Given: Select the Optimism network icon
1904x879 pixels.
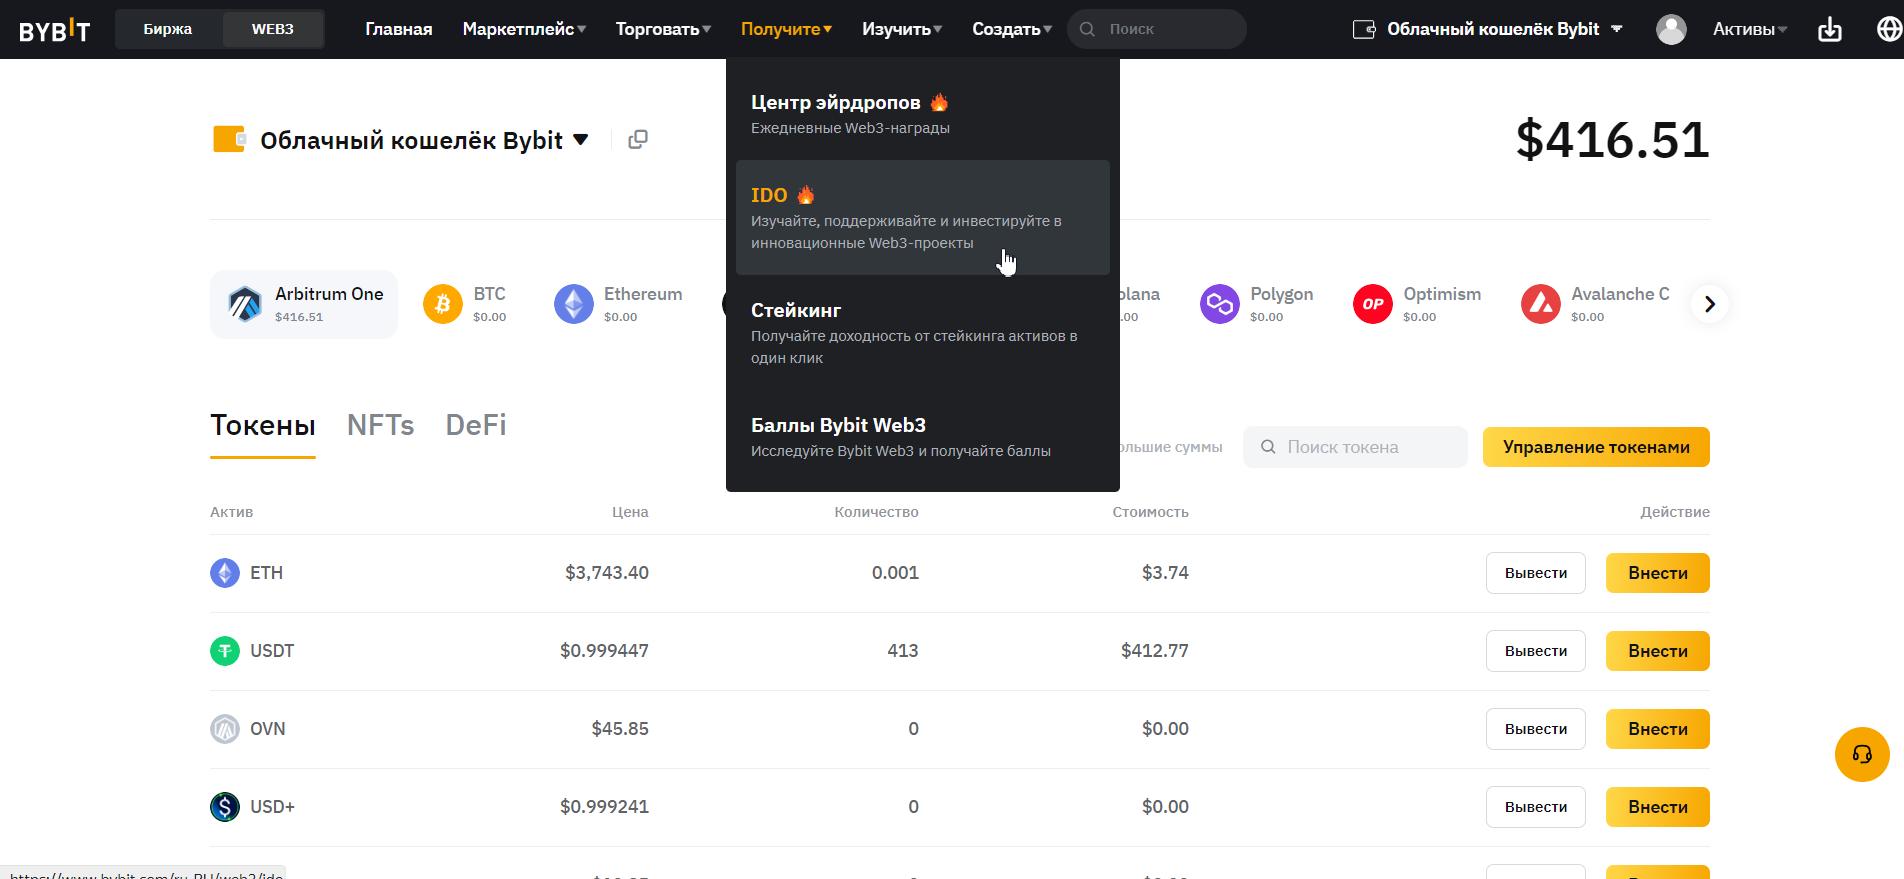Looking at the screenshot, I should 1373,304.
